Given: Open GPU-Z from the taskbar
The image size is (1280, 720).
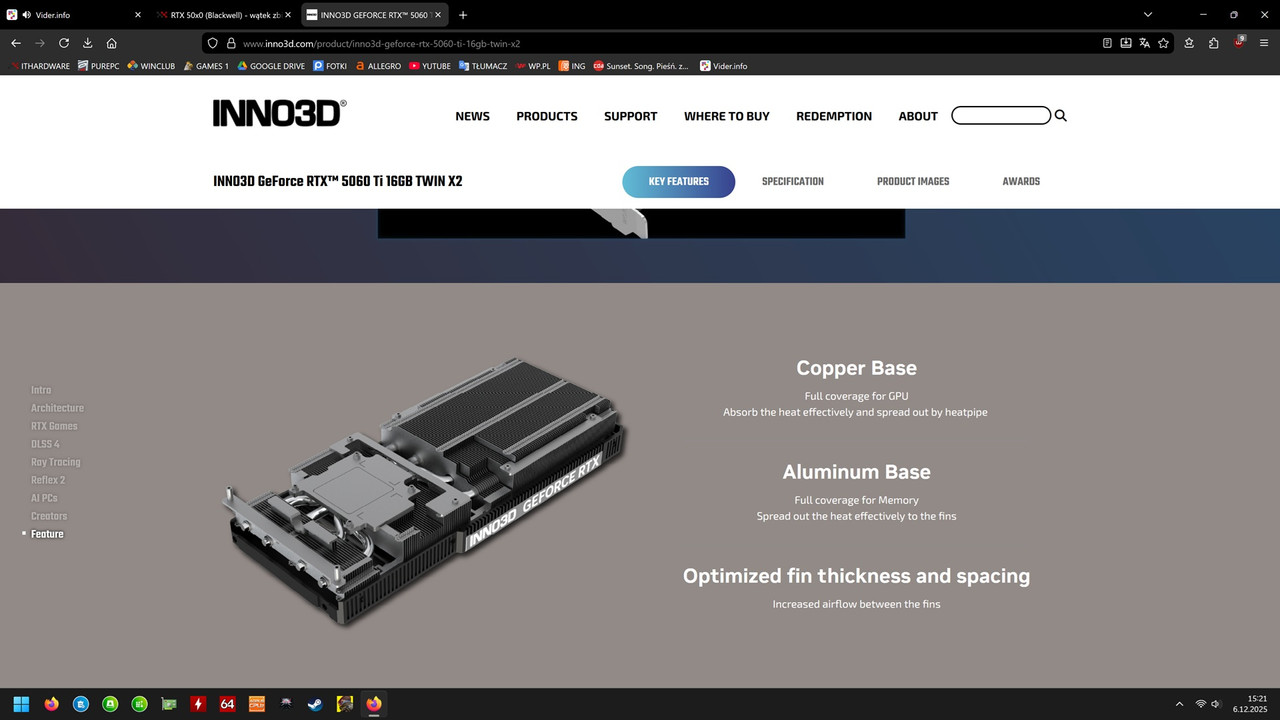Looking at the screenshot, I should pos(168,704).
